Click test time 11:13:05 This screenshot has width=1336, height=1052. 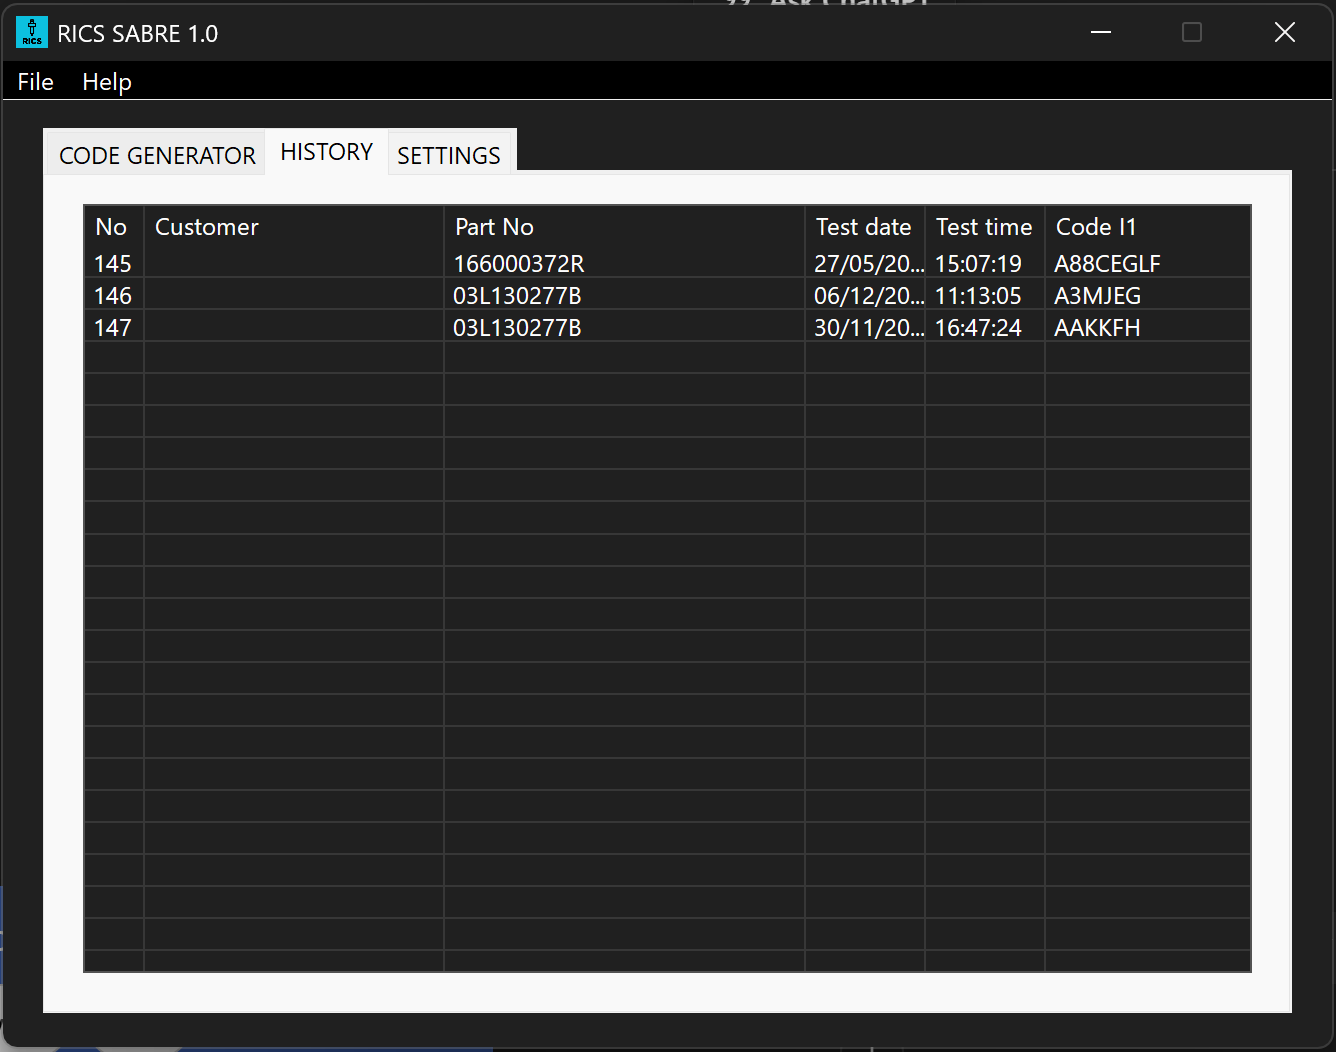[x=978, y=296]
